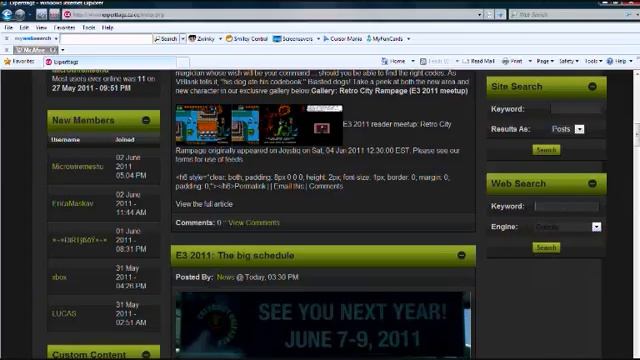This screenshot has width=640, height=360.
Task: Open the Gallery: Retro City Rampage link
Action: [389, 91]
